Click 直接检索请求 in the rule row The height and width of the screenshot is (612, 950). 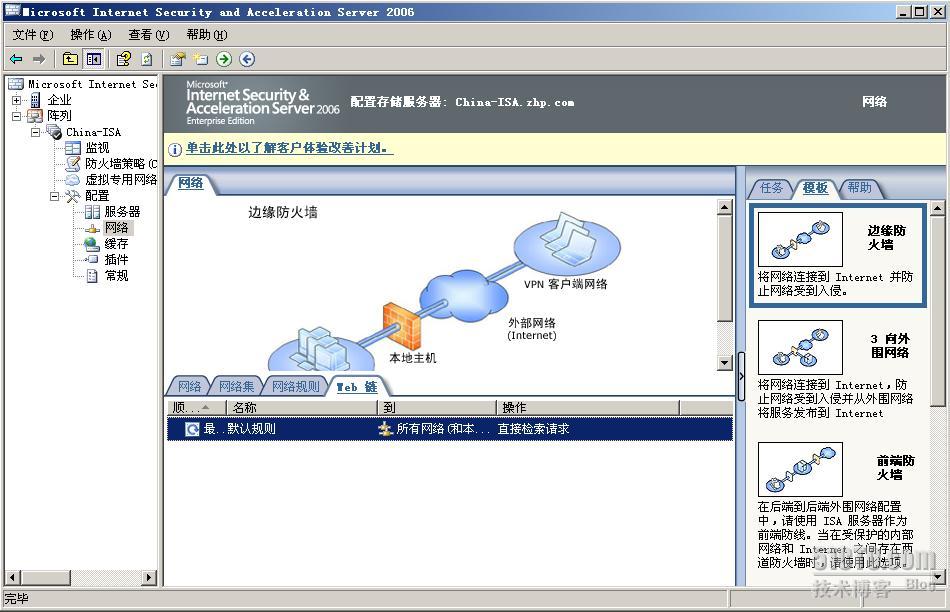pyautogui.click(x=533, y=429)
